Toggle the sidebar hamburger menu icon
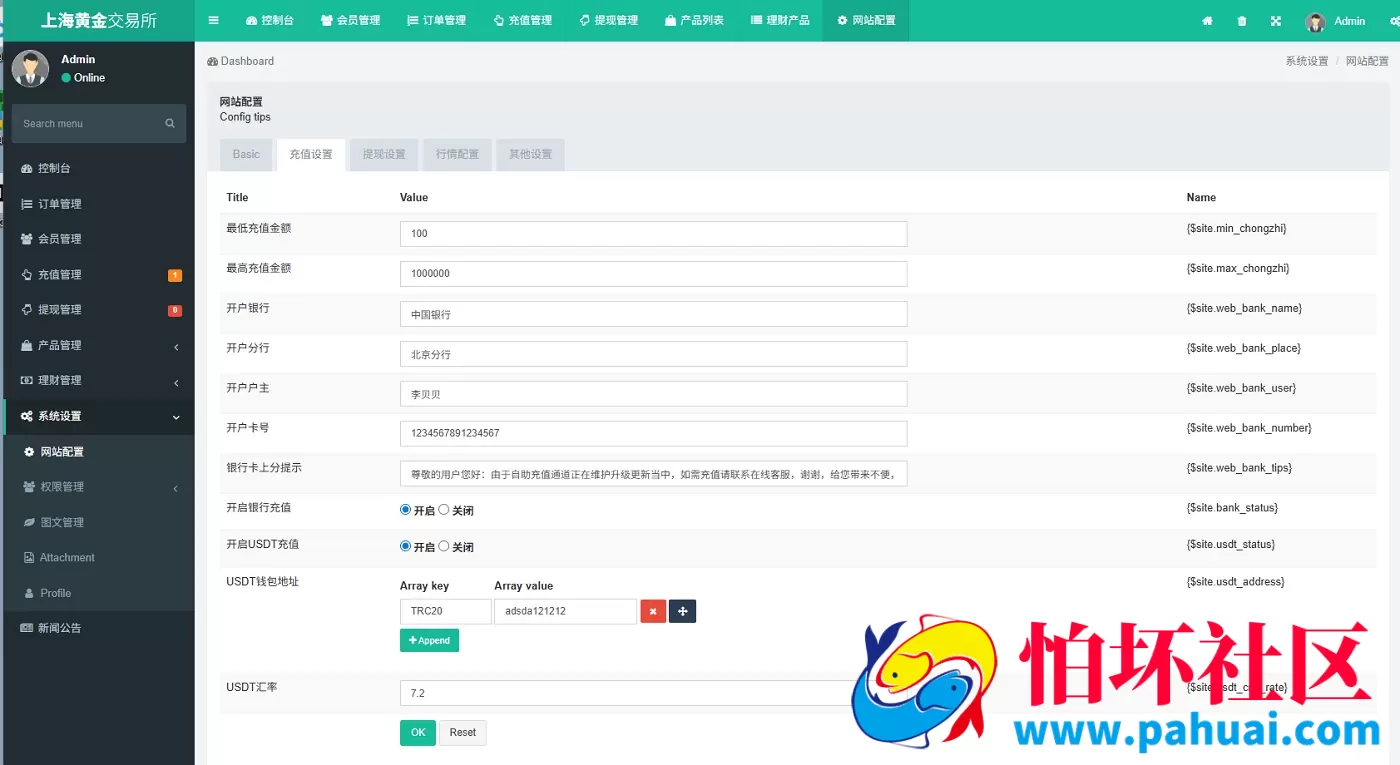The width and height of the screenshot is (1400, 765). point(213,20)
